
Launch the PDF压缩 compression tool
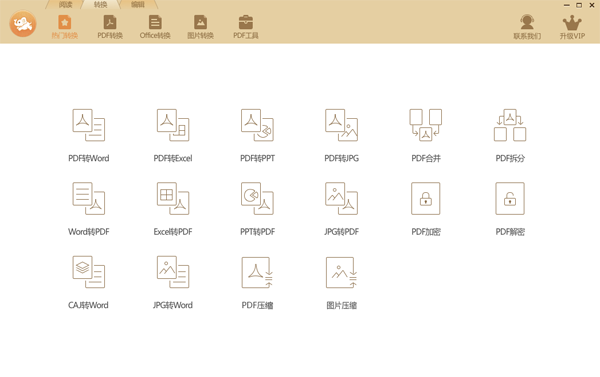(257, 273)
